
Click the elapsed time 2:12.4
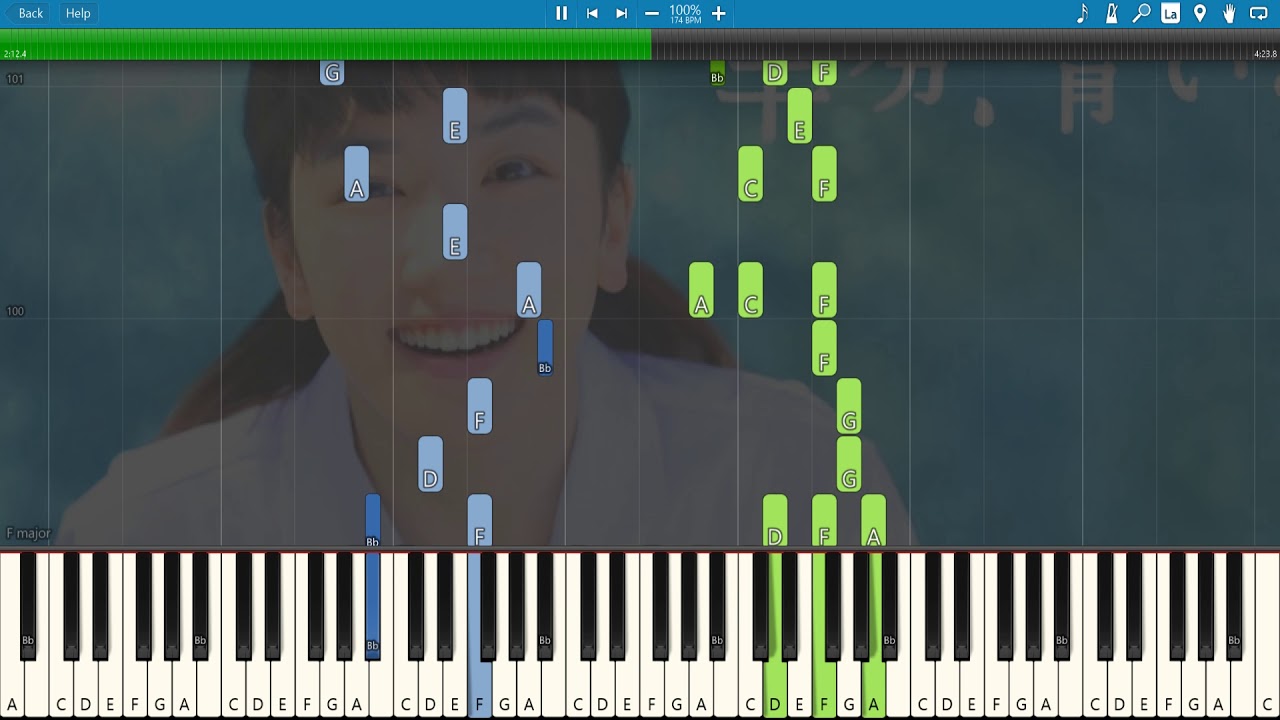[15, 54]
